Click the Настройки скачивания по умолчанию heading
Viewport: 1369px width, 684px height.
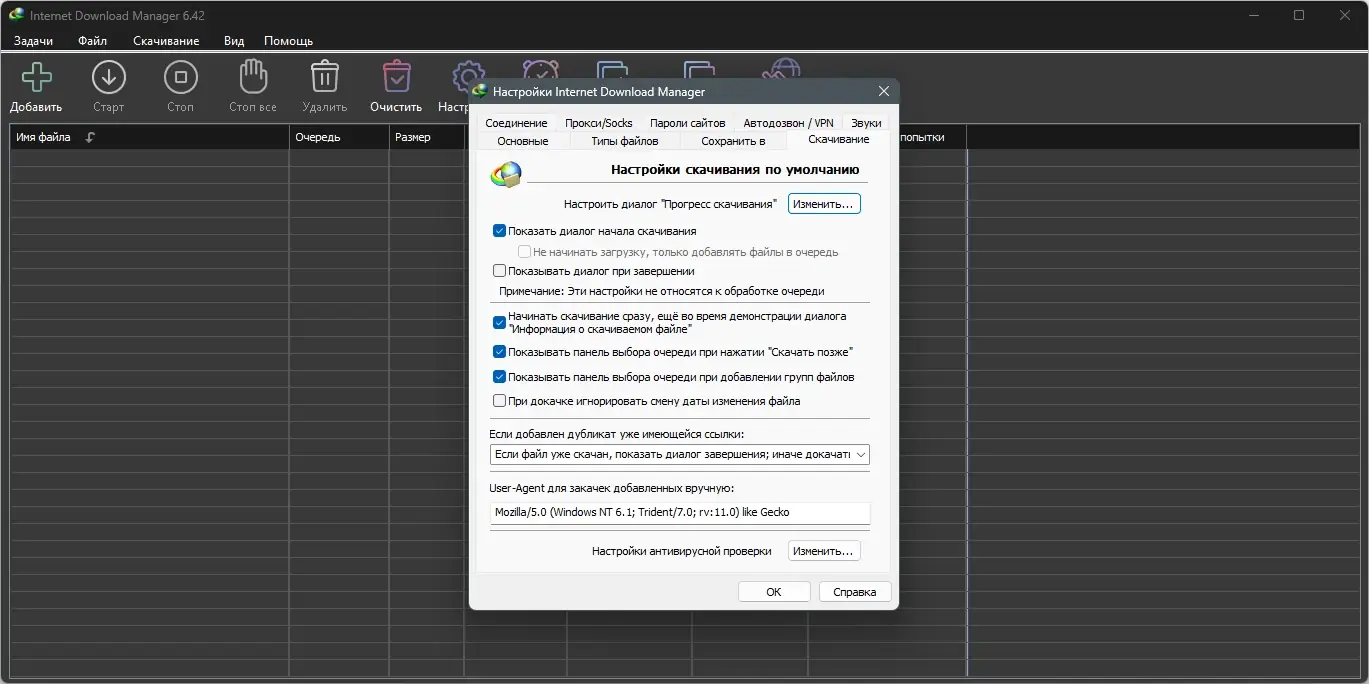(735, 170)
